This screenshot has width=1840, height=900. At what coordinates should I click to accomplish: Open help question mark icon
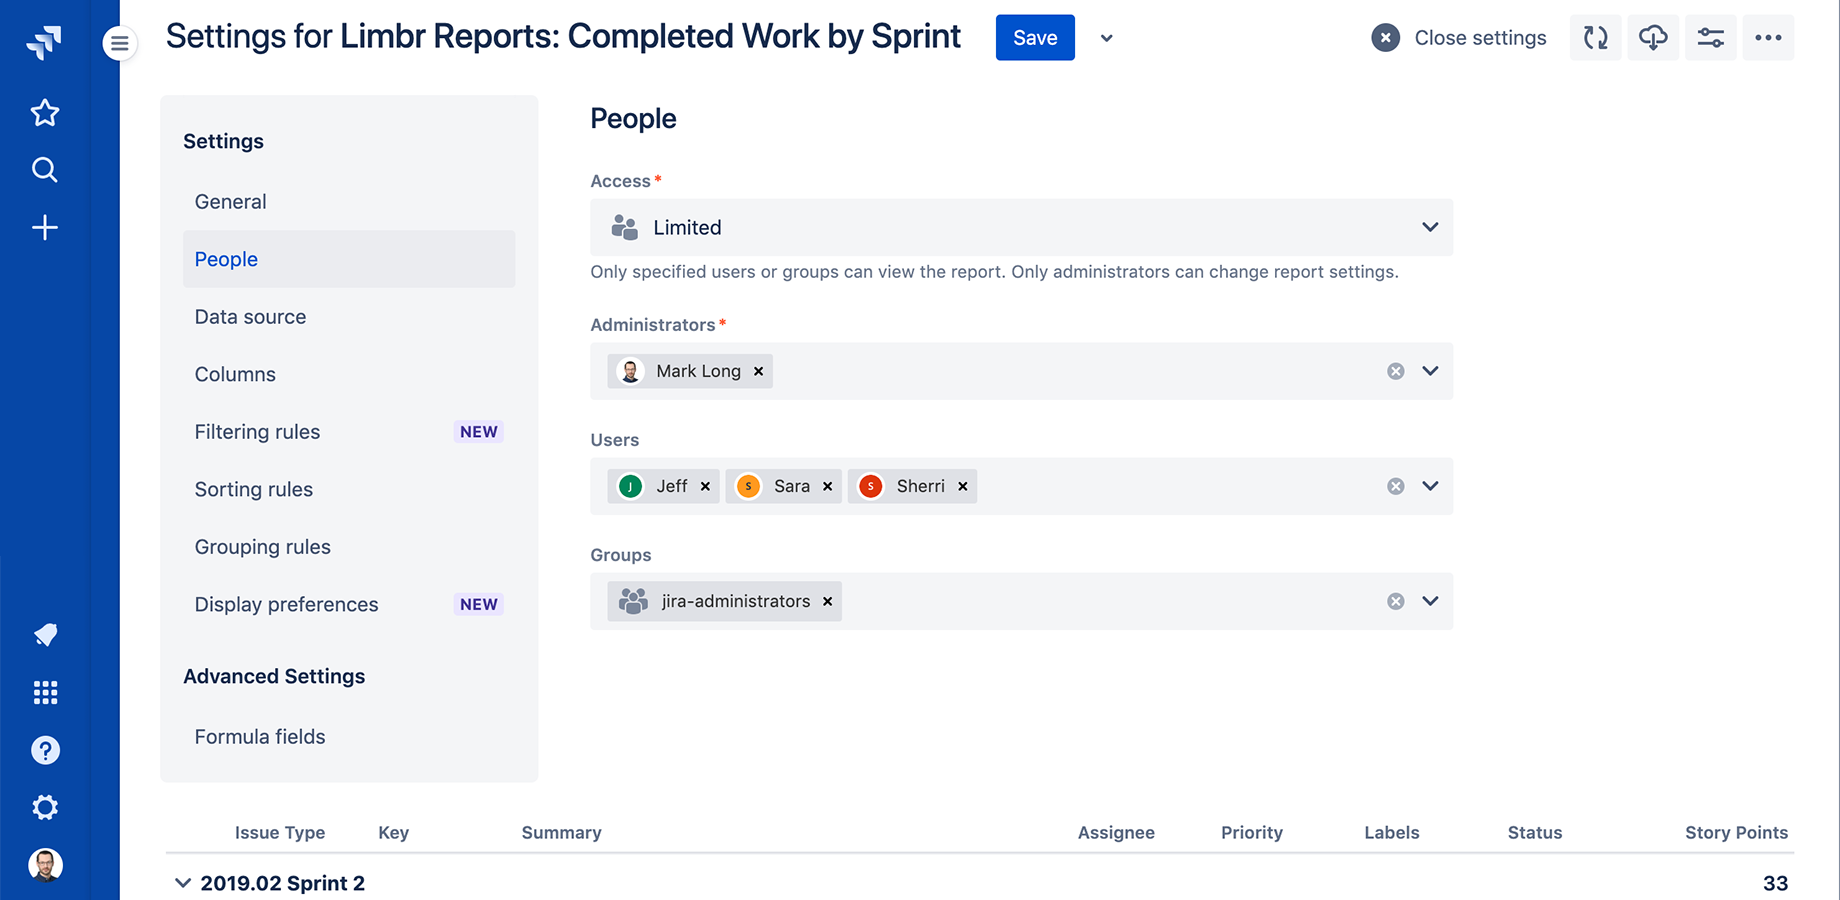coord(45,750)
